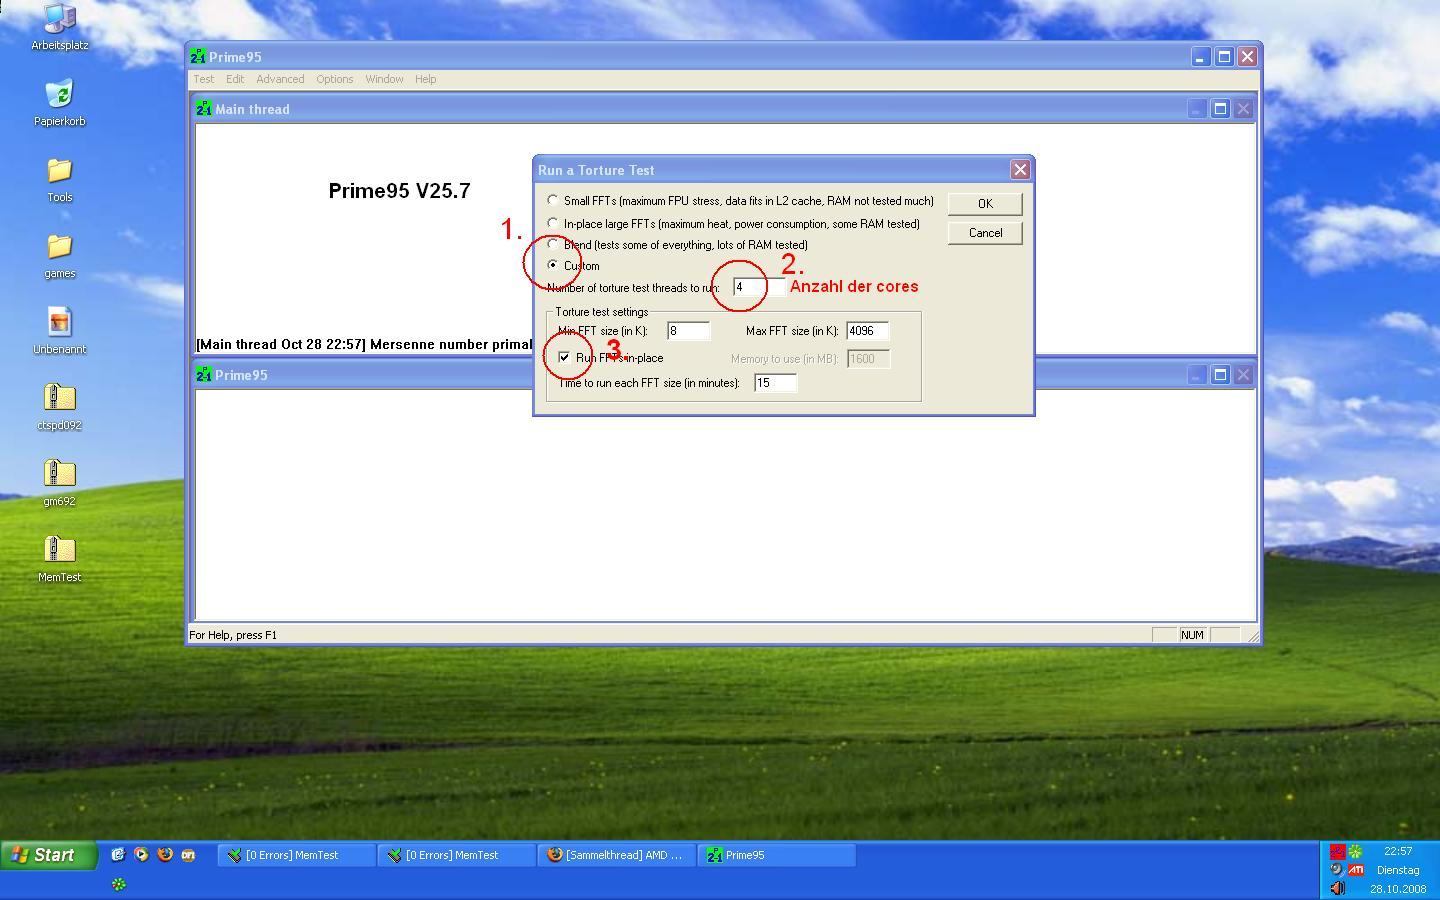Select the games folder on the desktop
The image size is (1440, 900).
[59, 246]
